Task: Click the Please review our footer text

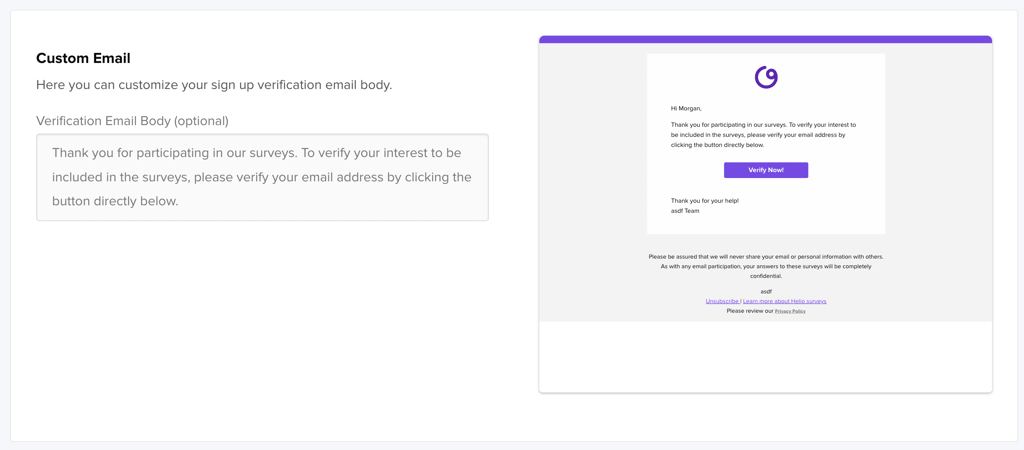Action: (749, 311)
